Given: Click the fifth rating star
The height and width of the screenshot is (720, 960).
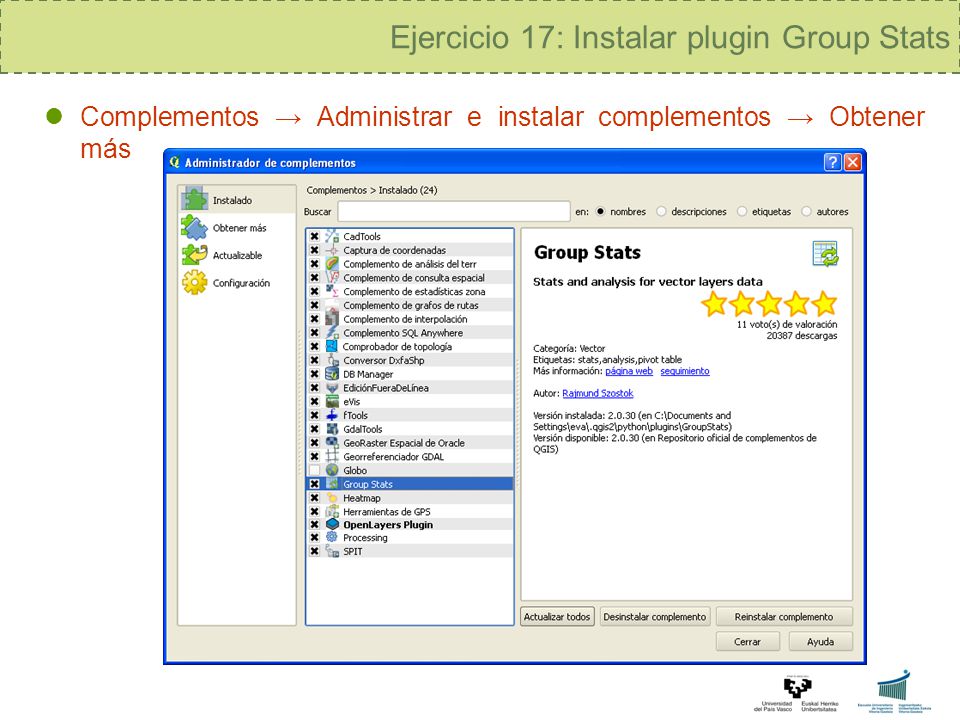Looking at the screenshot, I should pyautogui.click(x=825, y=304).
